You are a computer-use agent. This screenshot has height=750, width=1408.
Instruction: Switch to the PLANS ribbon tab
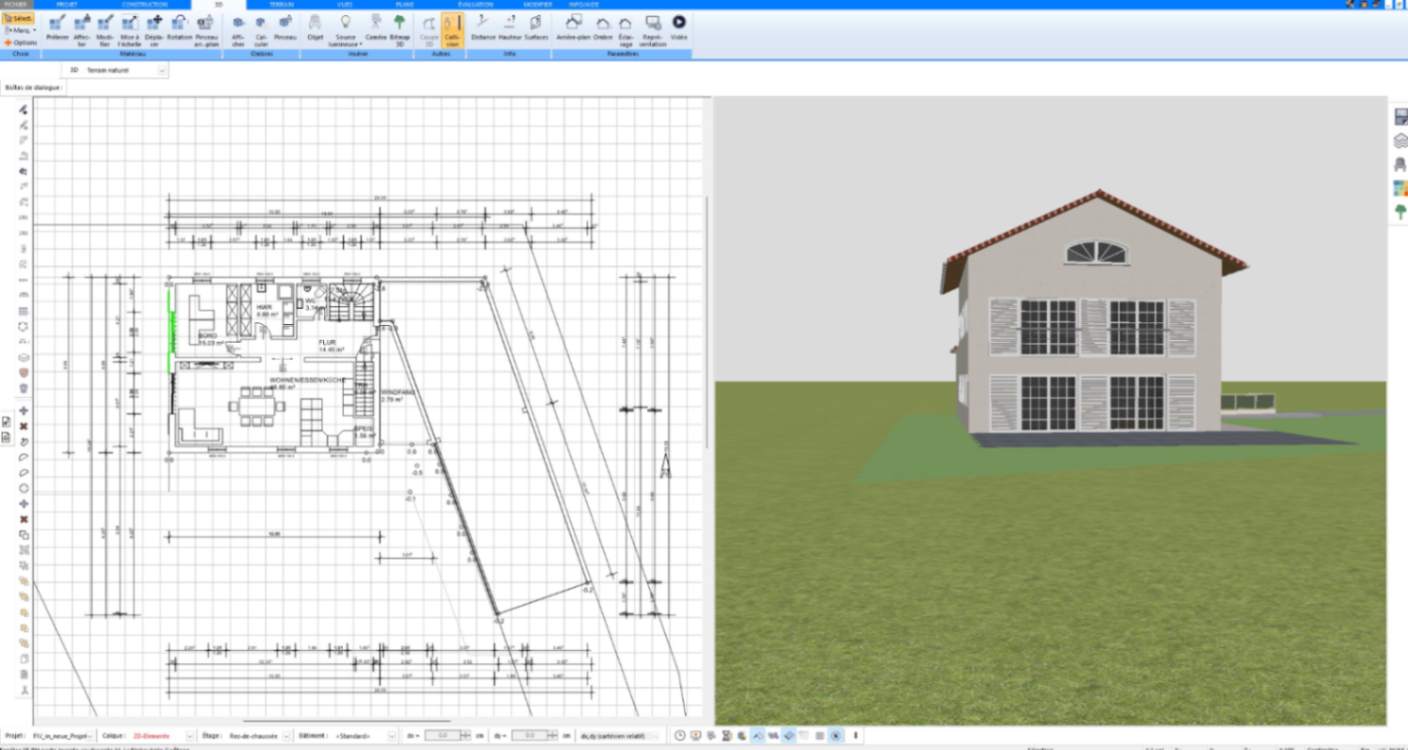click(405, 4)
